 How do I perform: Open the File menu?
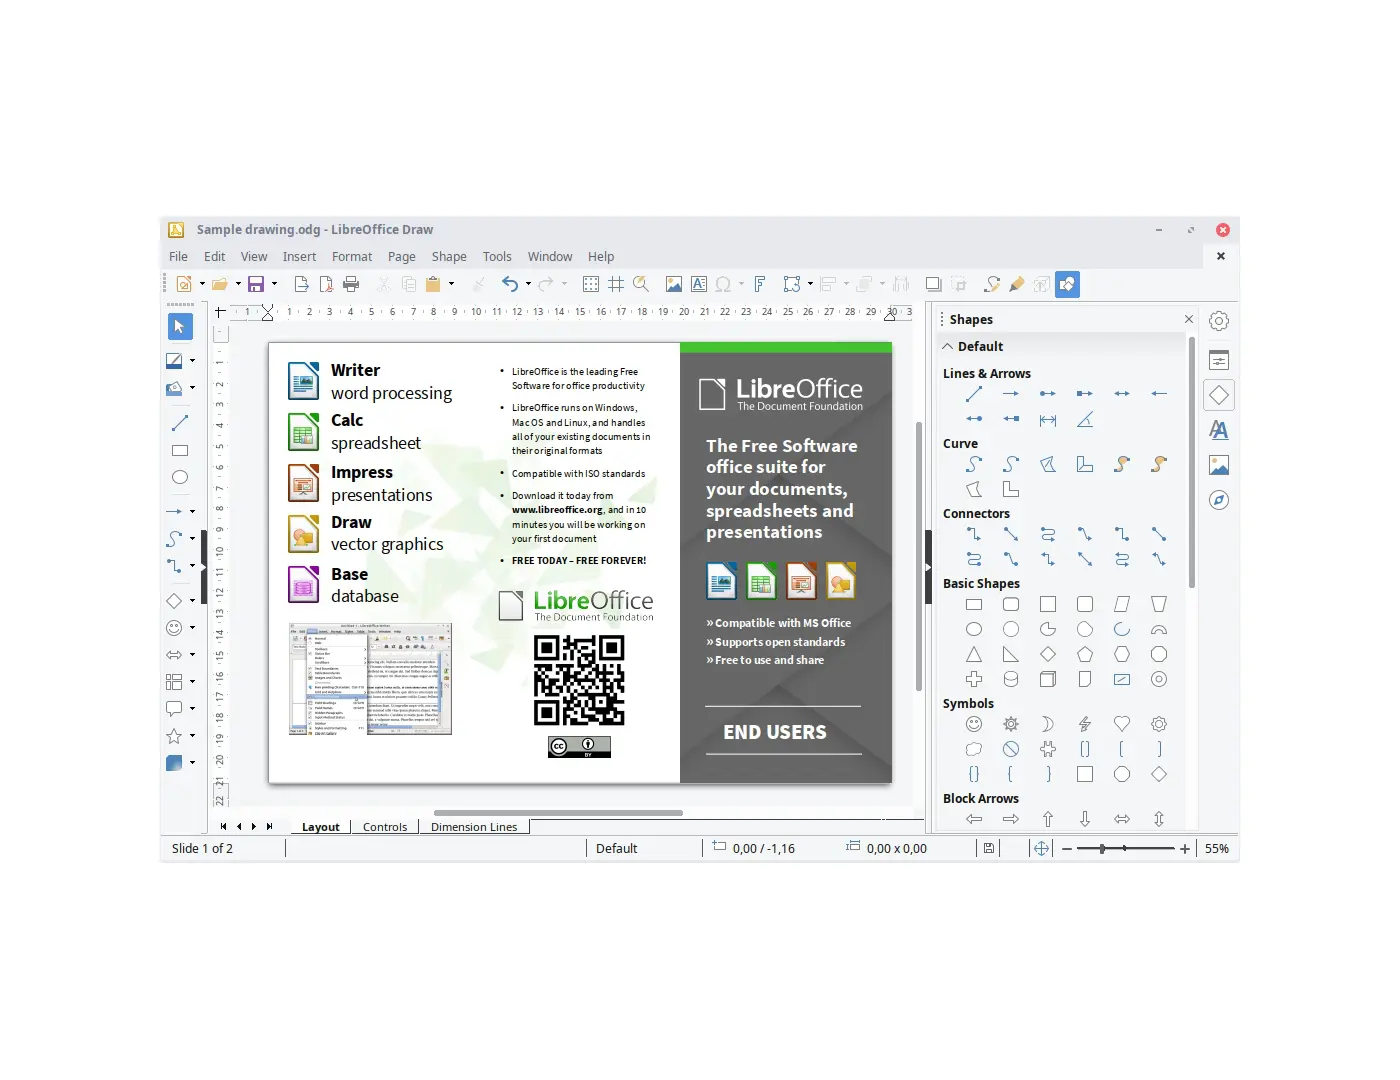[x=179, y=257]
